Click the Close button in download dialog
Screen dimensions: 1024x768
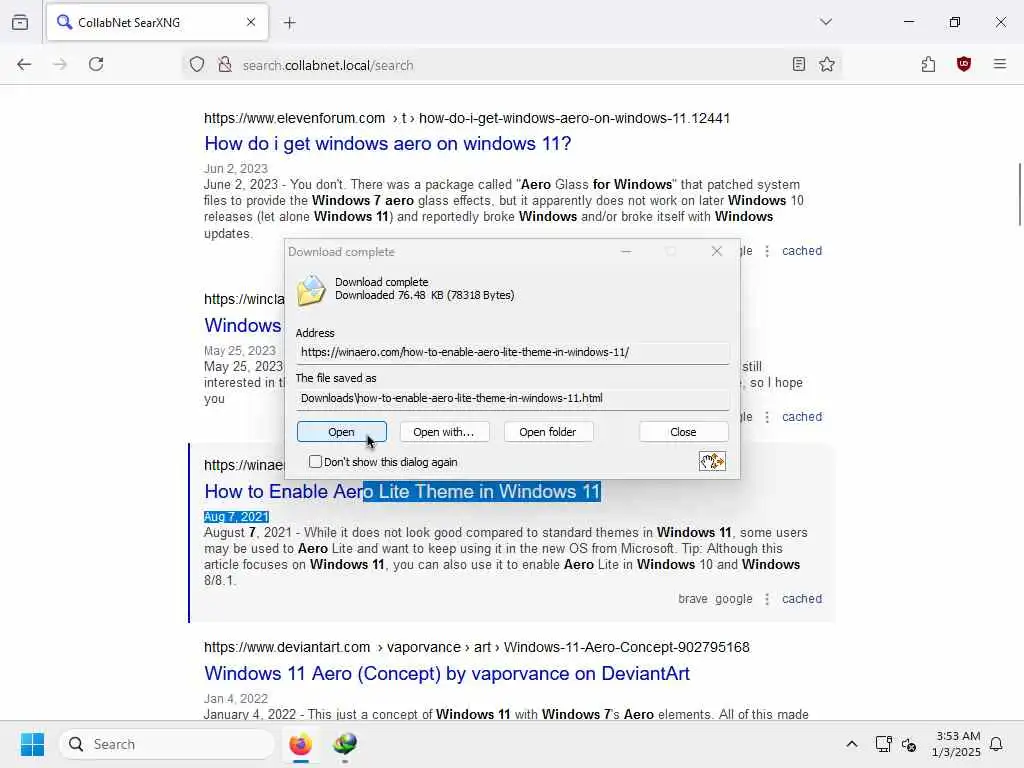coord(683,432)
